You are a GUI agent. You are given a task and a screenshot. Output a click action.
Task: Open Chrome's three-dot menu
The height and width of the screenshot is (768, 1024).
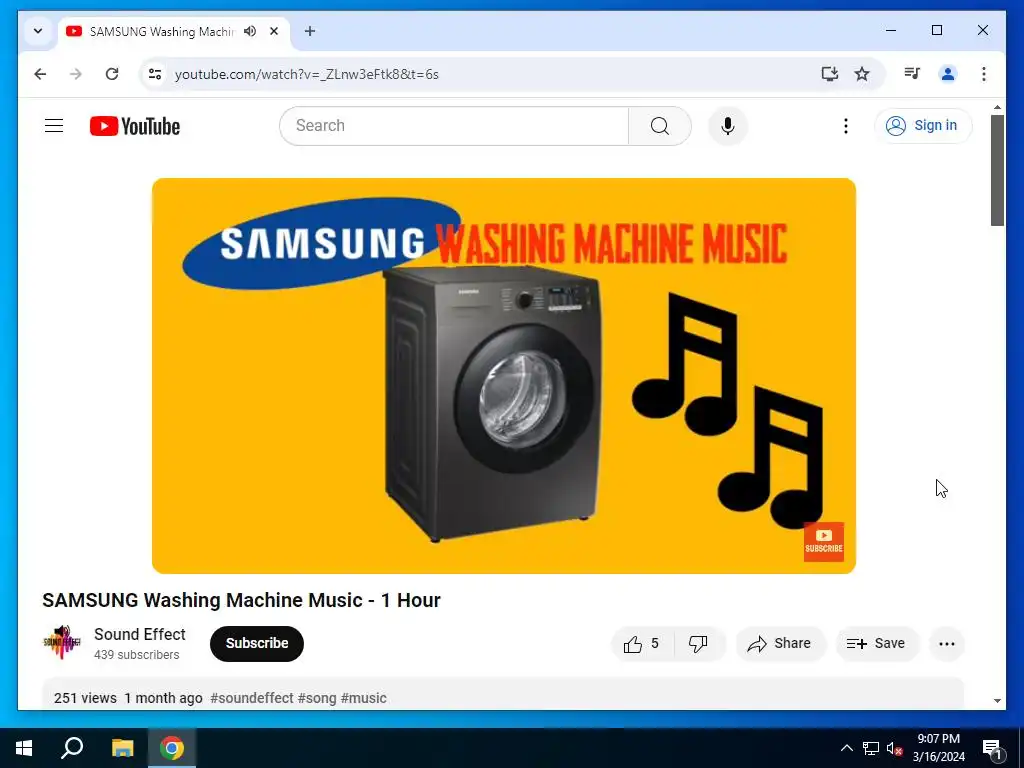tap(984, 74)
